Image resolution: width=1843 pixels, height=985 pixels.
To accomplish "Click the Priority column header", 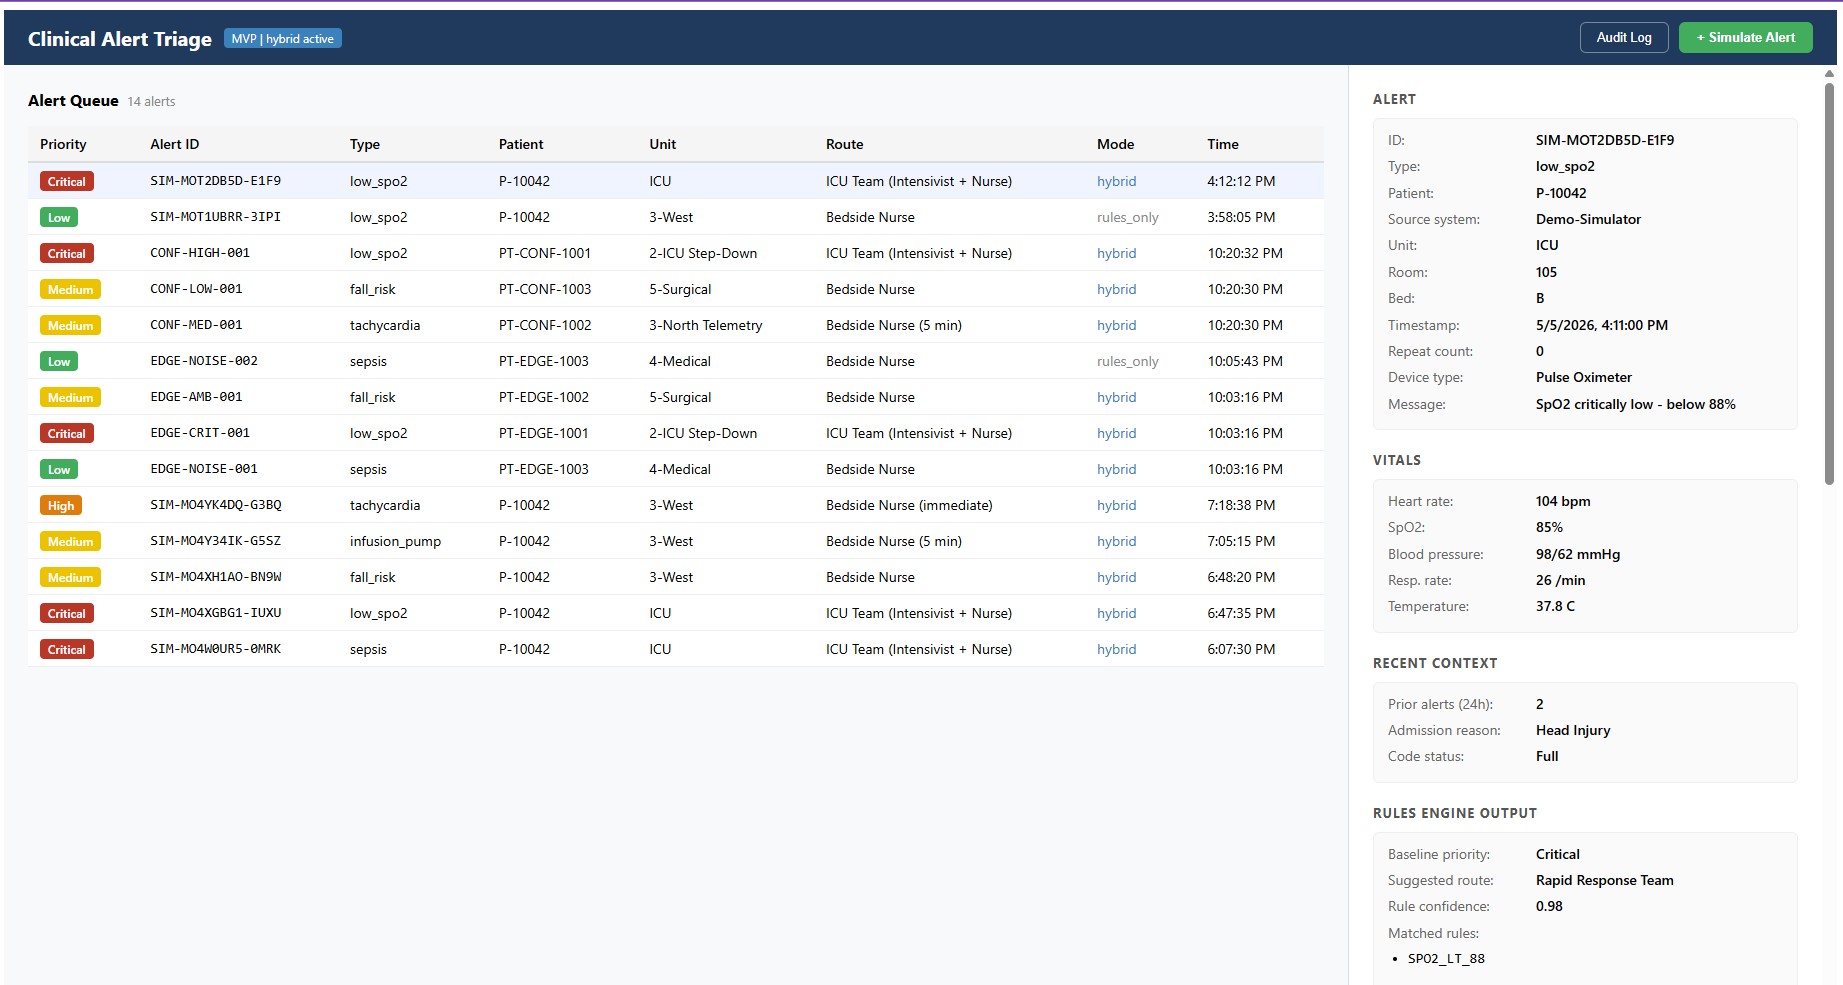I will (63, 144).
